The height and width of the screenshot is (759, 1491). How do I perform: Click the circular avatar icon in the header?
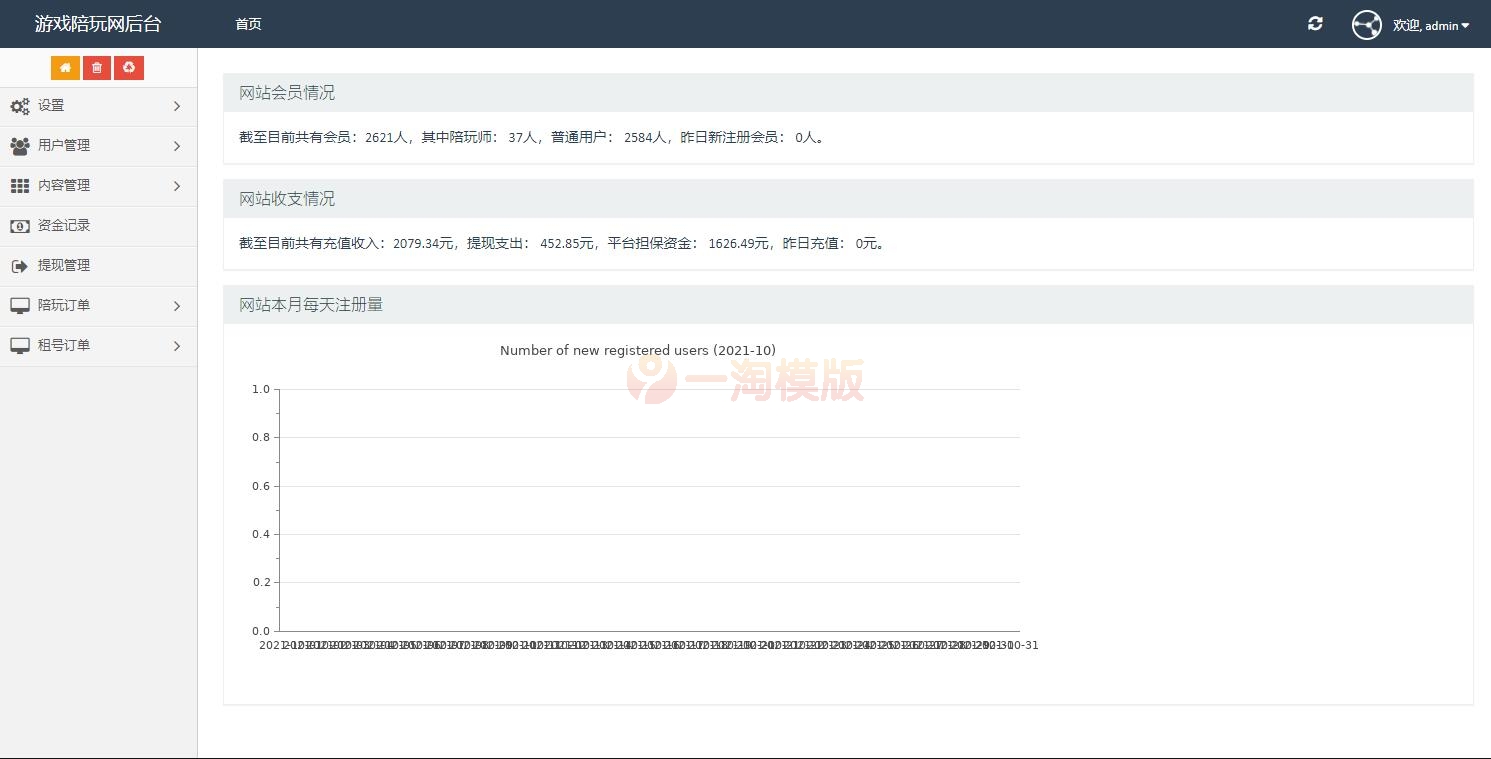1366,24
